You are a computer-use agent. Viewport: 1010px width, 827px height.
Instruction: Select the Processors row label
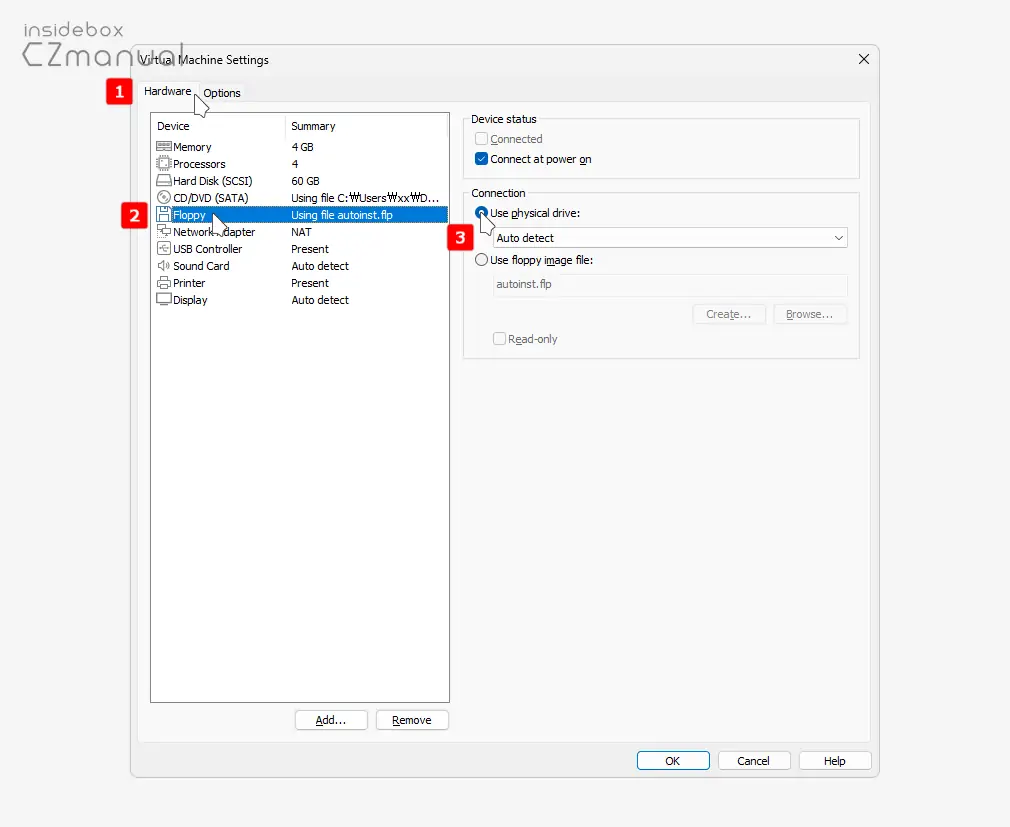pyautogui.click(x=199, y=164)
